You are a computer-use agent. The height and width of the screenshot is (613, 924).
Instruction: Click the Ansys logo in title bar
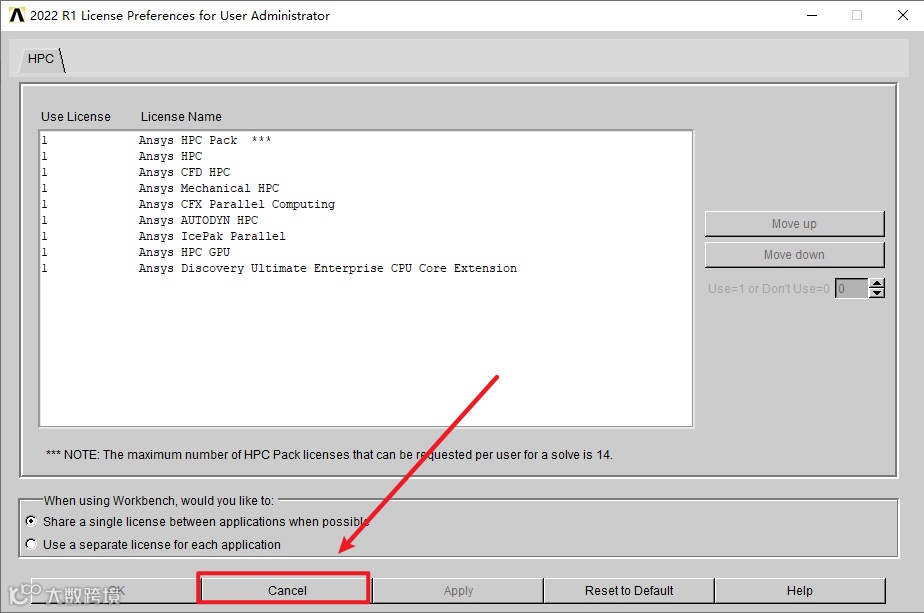[17, 15]
